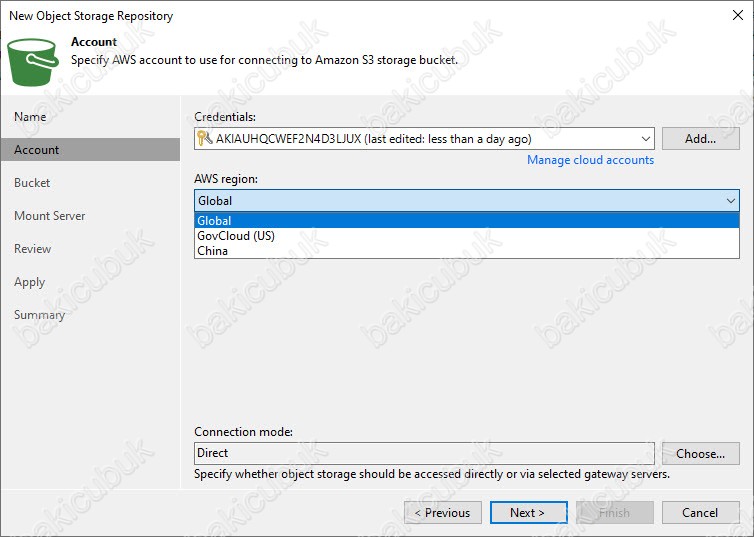The width and height of the screenshot is (754, 537).
Task: Collapse the AWS region dropdown arrow
Action: [730, 200]
